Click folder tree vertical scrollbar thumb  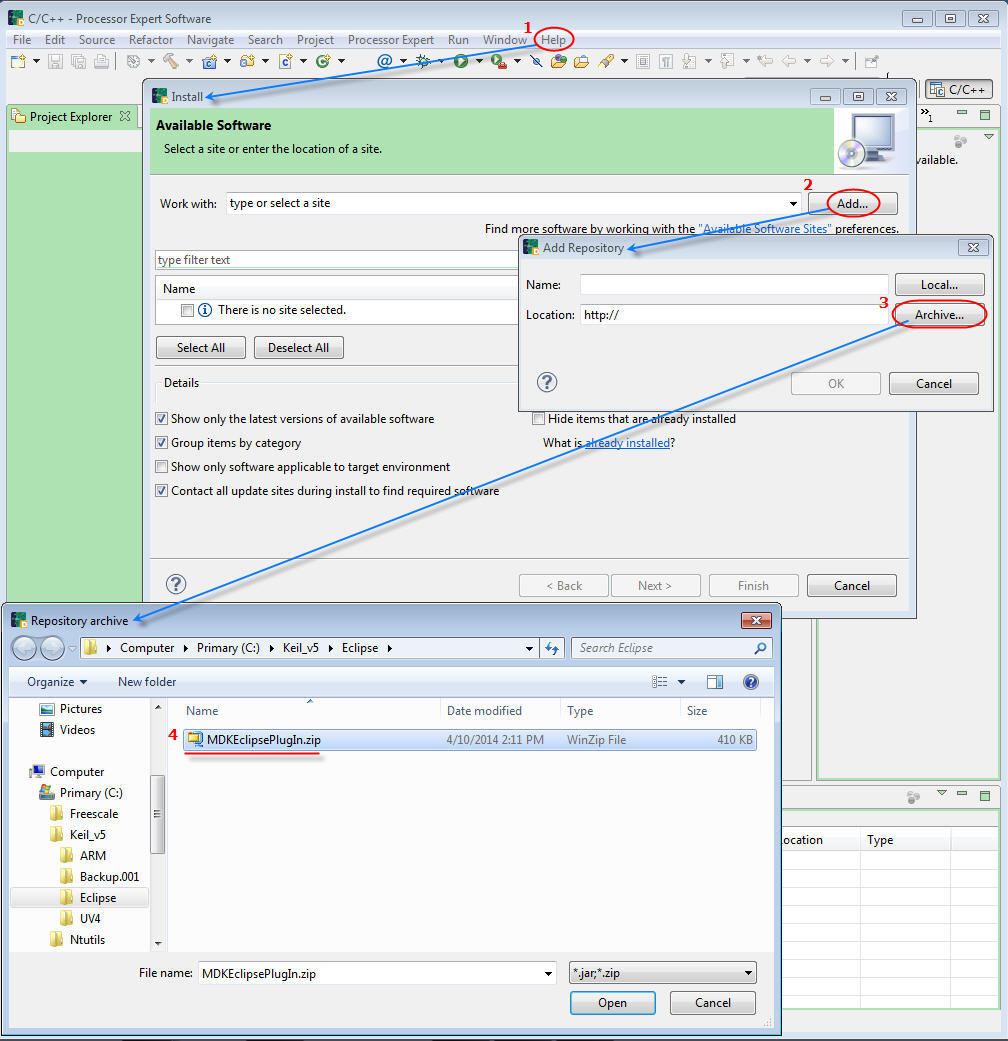[157, 814]
